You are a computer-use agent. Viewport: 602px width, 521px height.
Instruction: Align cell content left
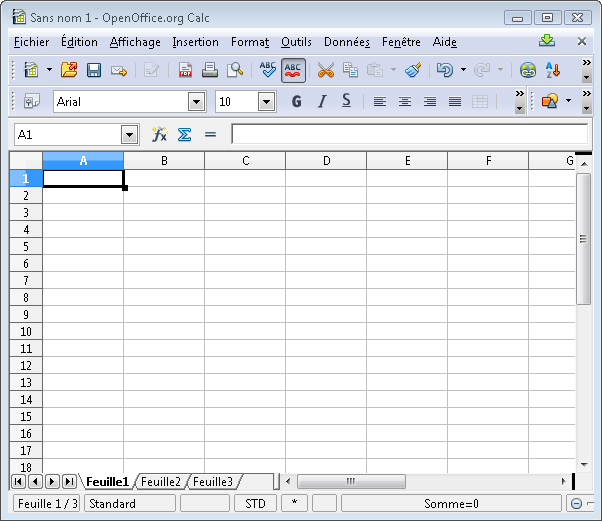[x=380, y=101]
